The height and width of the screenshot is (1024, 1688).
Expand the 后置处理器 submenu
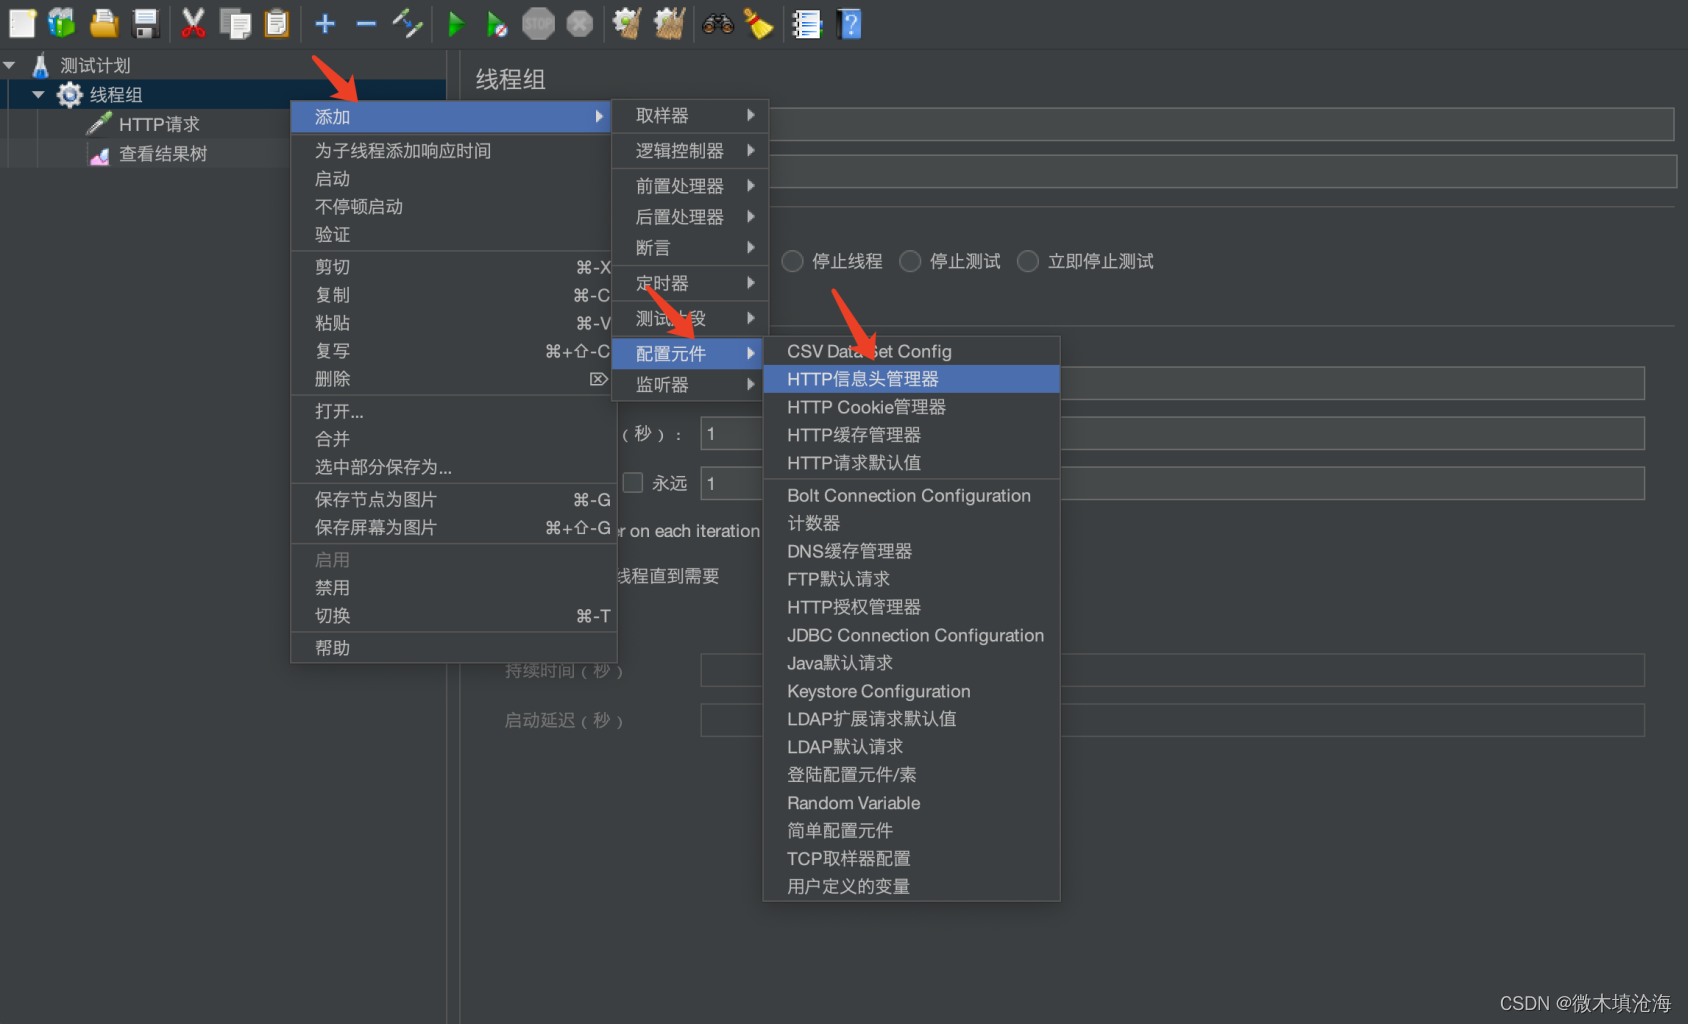(690, 218)
